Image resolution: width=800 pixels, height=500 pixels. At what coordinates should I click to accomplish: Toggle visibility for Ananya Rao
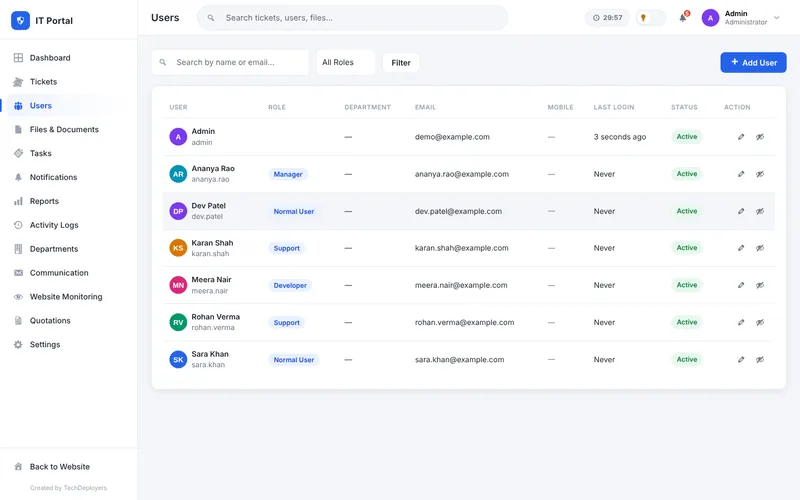[x=760, y=174]
